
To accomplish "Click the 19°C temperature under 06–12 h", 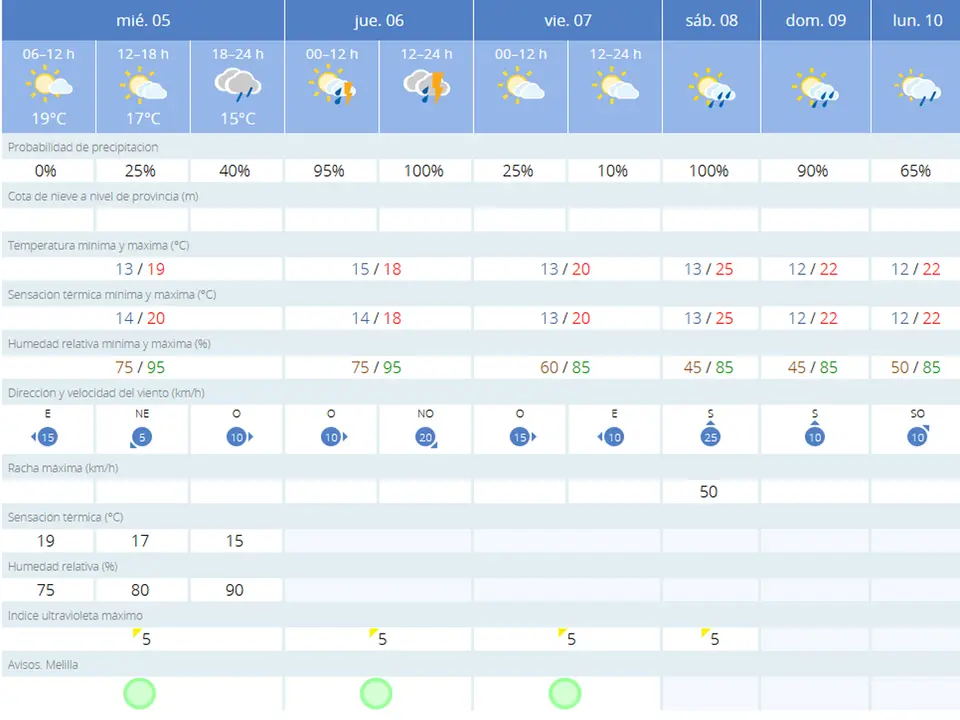I will [x=49, y=118].
